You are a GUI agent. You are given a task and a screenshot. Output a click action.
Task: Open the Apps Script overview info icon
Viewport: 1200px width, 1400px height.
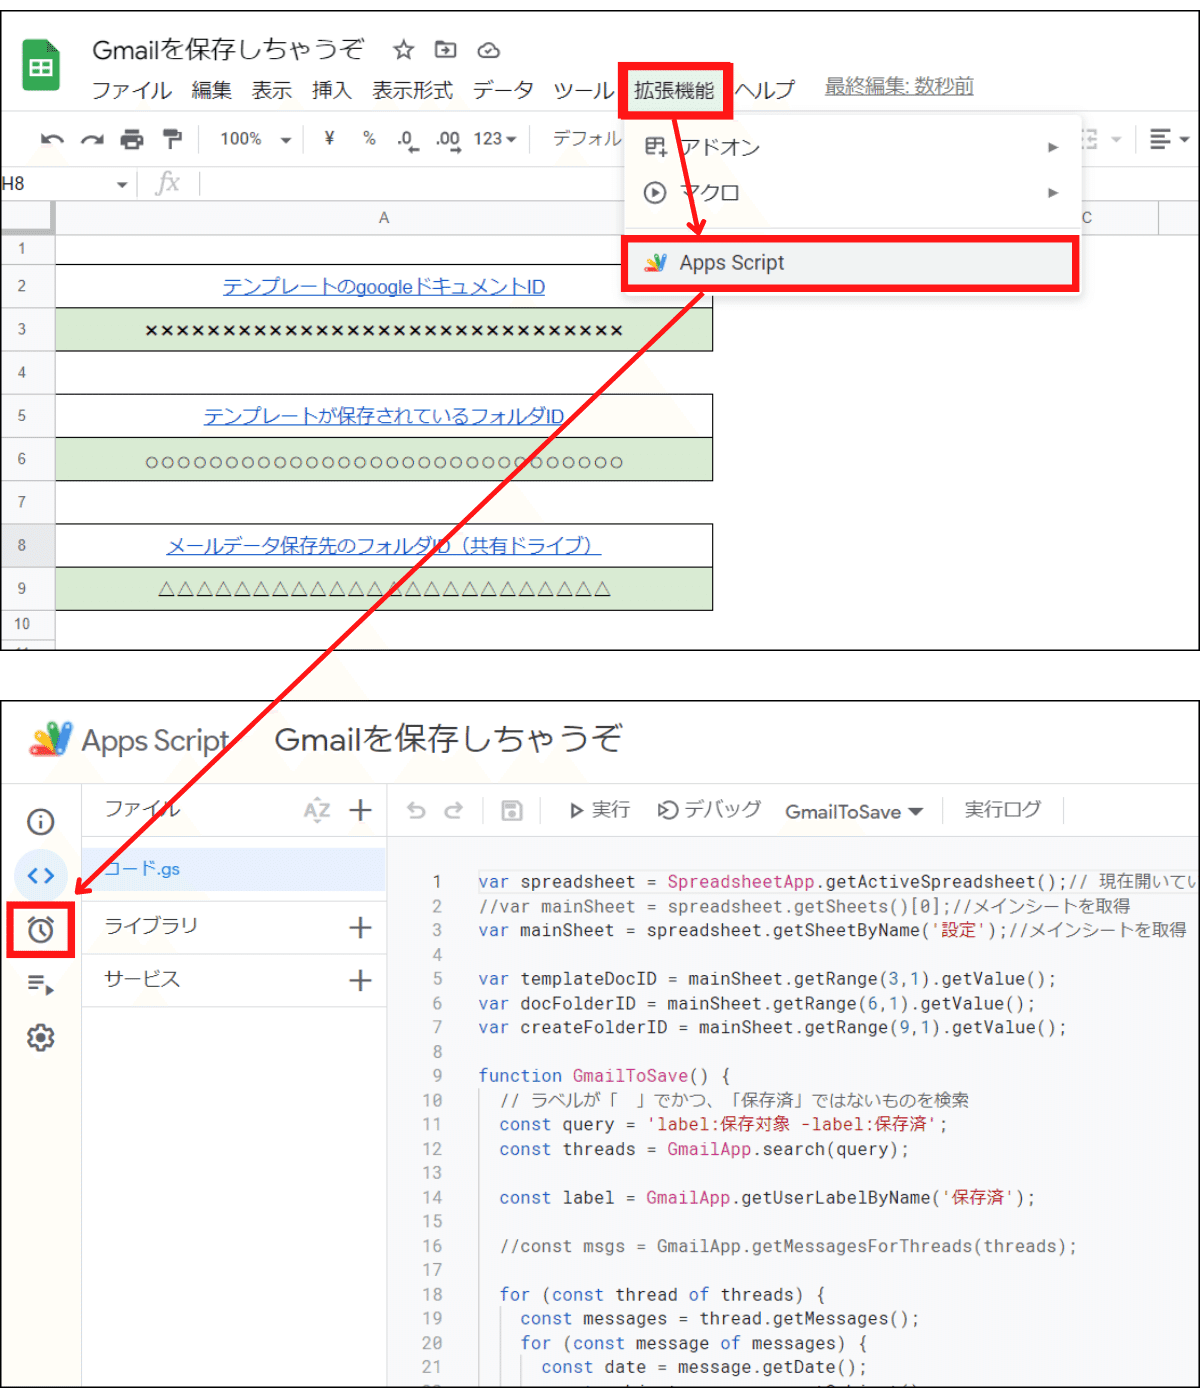tap(40, 822)
